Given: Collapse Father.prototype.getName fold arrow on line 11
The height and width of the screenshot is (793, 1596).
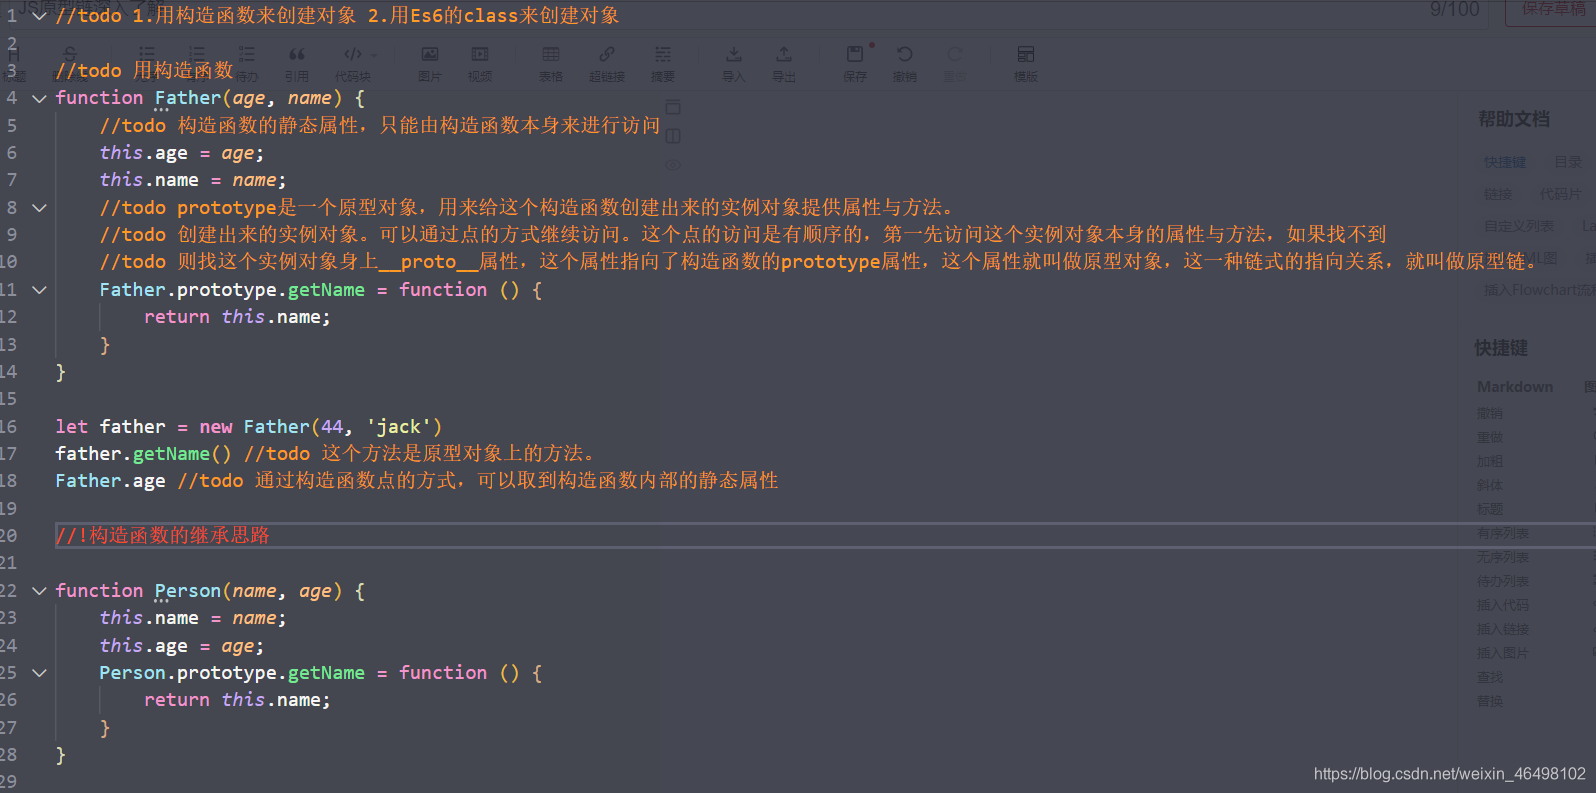Looking at the screenshot, I should (x=39, y=290).
